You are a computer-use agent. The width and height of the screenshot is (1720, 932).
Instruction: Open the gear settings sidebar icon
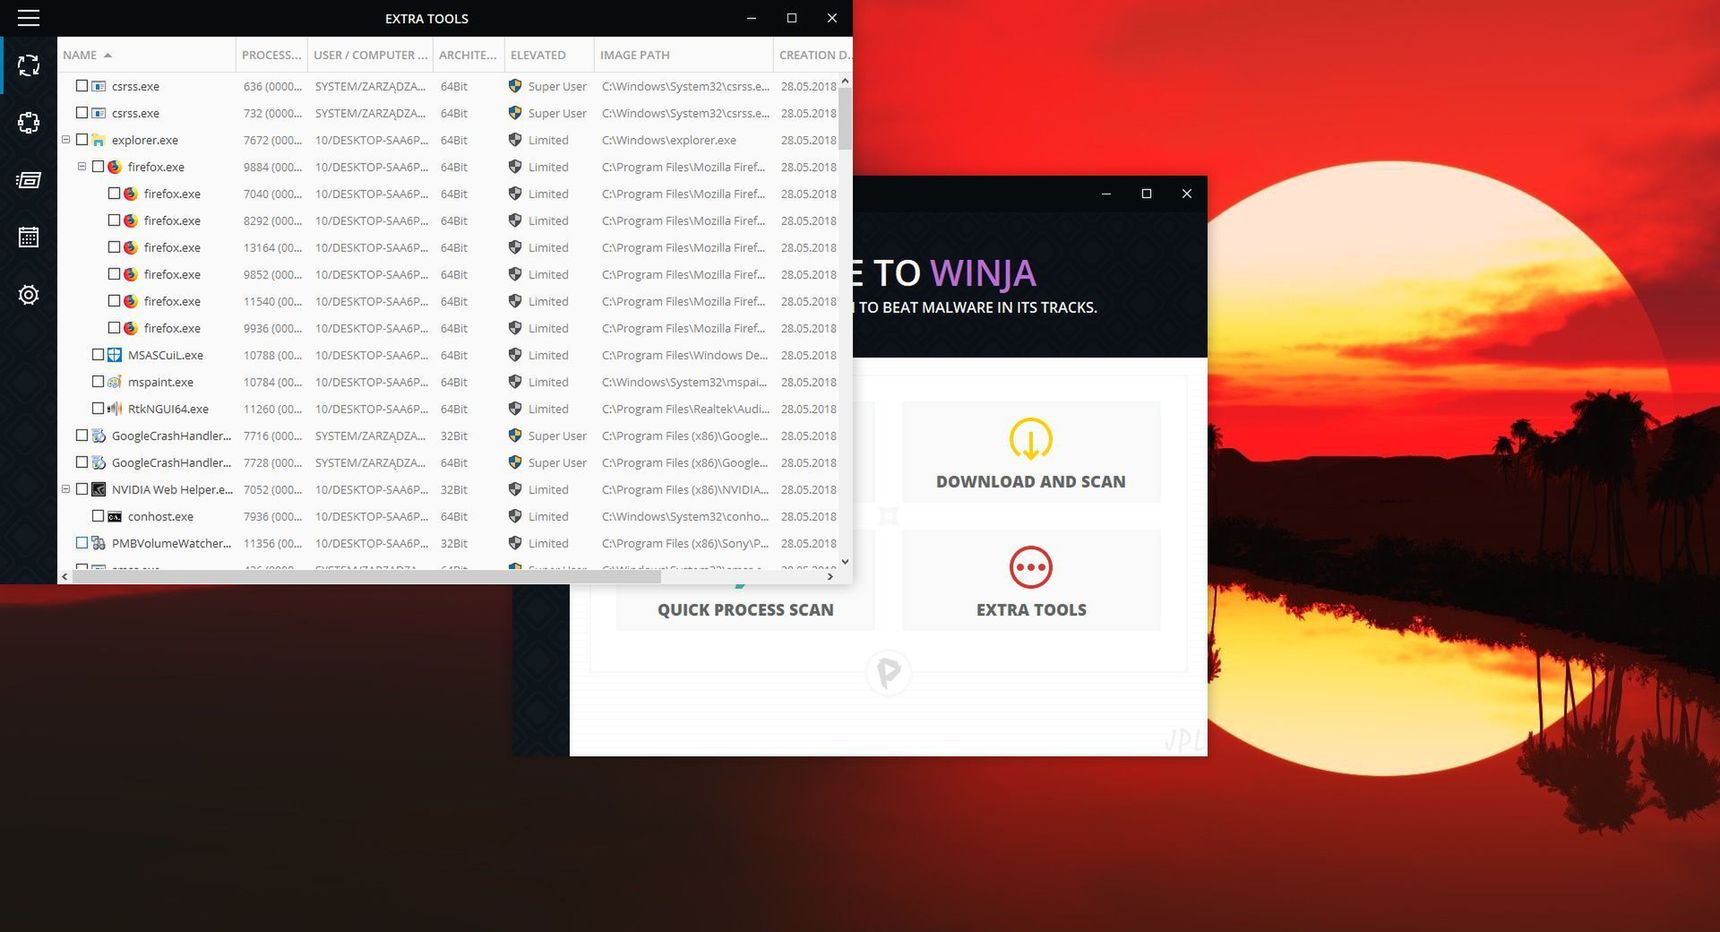[29, 295]
